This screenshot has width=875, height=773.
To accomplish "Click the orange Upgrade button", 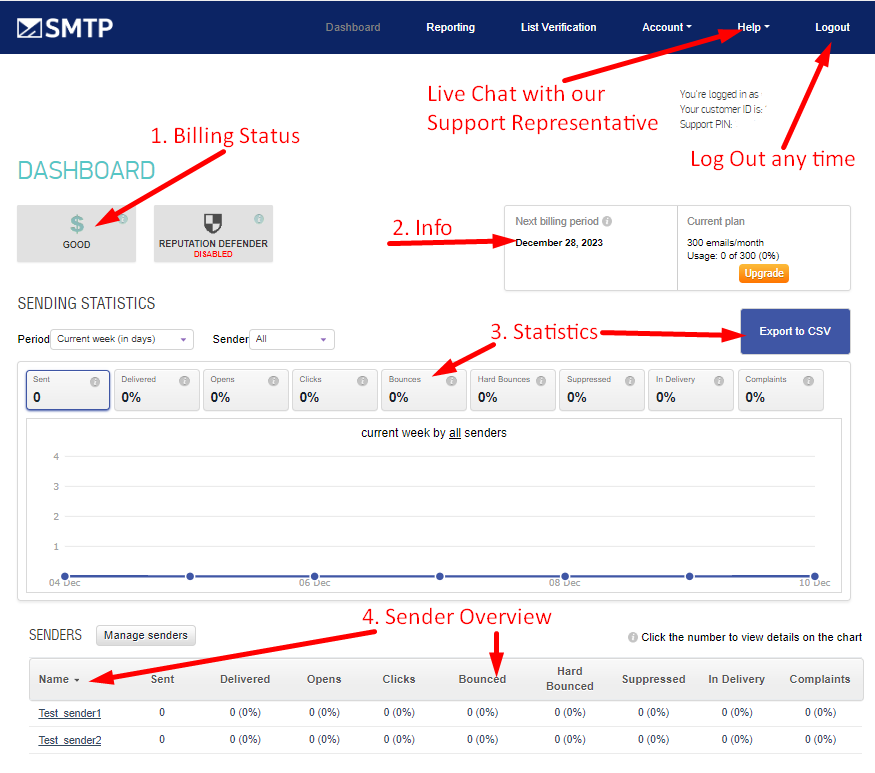I will [764, 273].
